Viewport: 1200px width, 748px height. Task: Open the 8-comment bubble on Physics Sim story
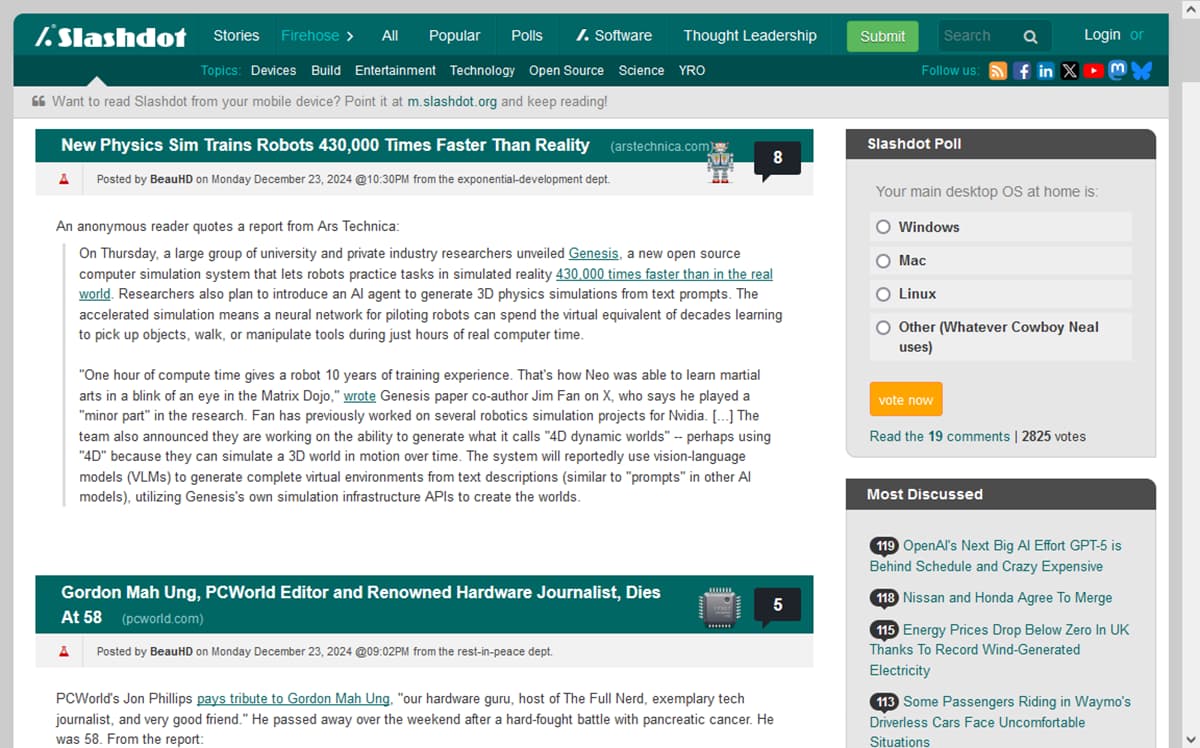(777, 159)
